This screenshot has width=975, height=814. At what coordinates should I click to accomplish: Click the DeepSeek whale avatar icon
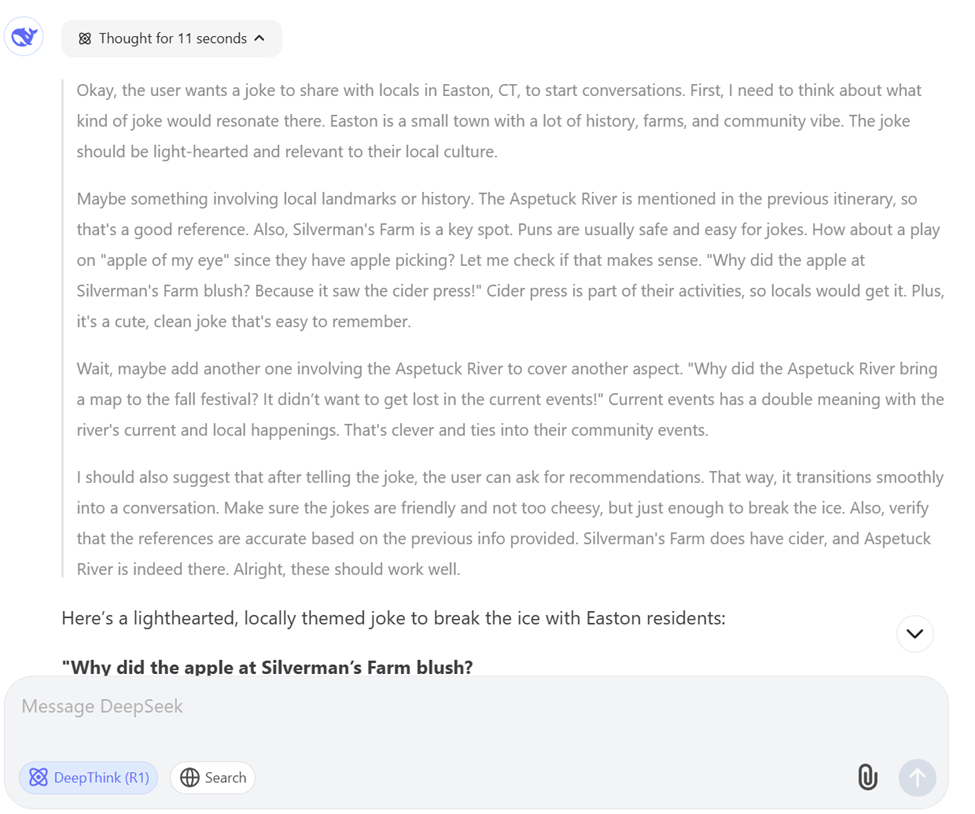24,38
